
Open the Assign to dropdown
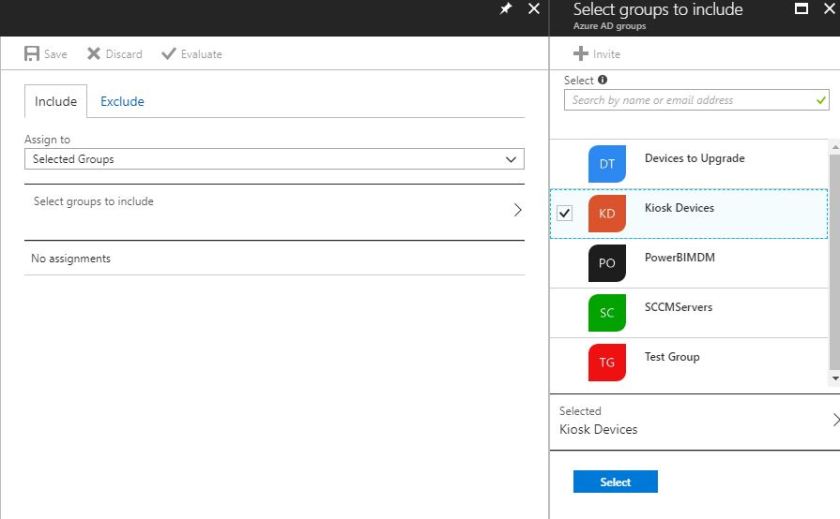pos(274,159)
